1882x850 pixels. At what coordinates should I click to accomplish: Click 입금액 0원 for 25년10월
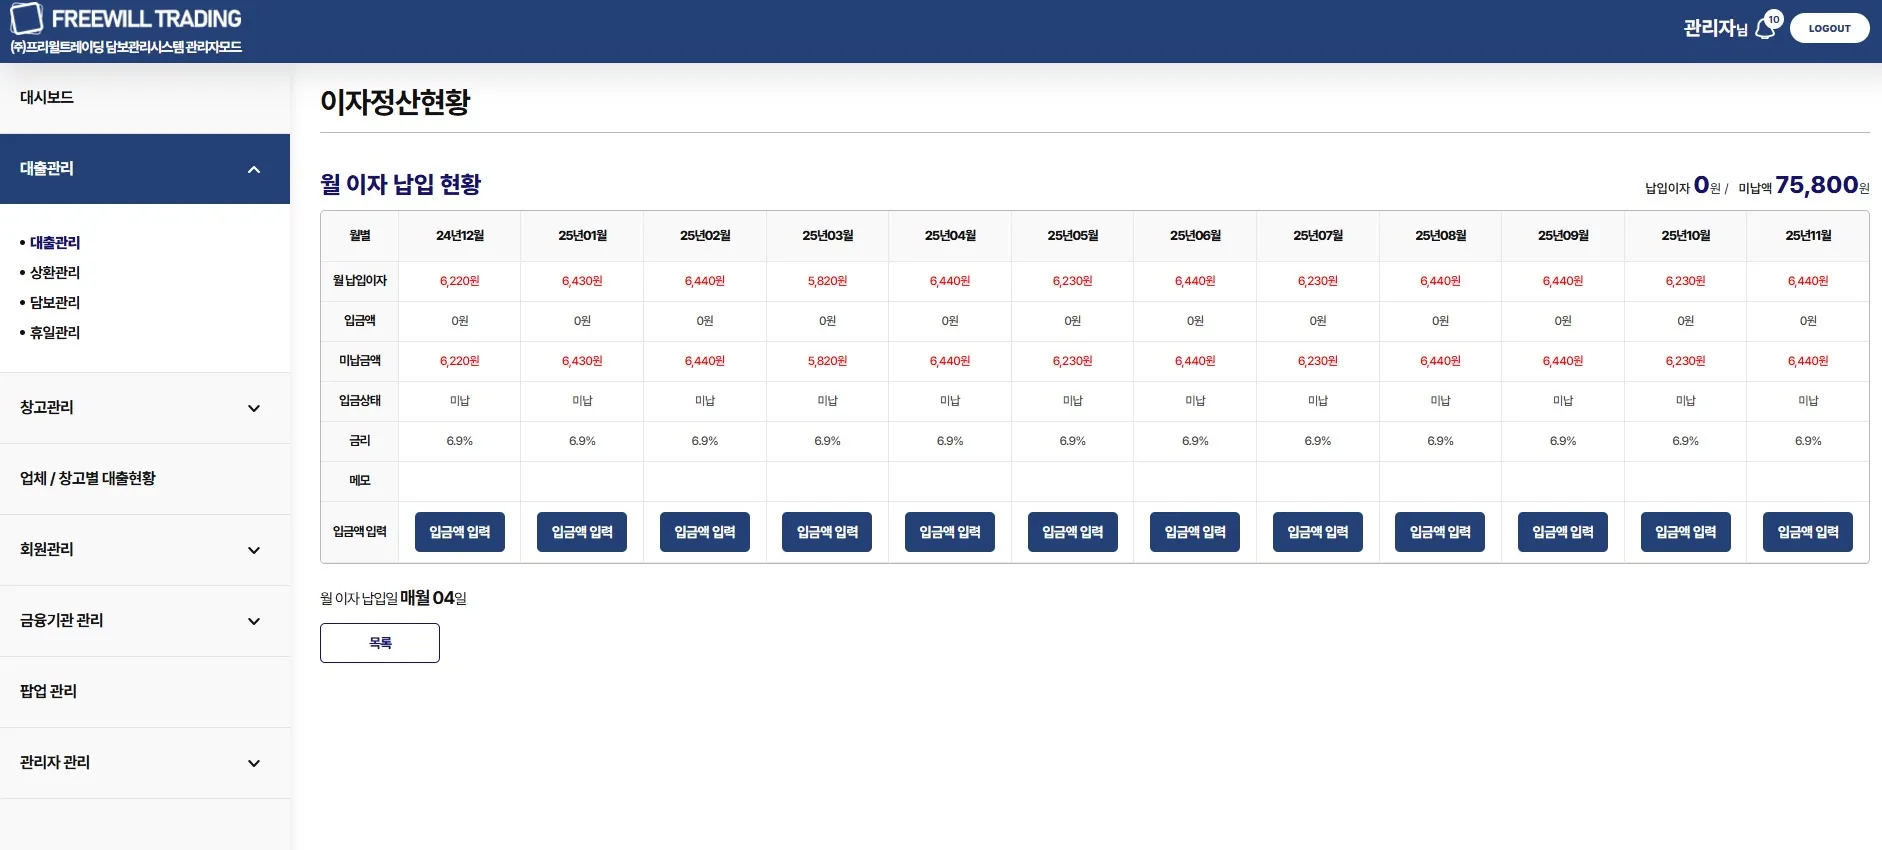click(1686, 321)
